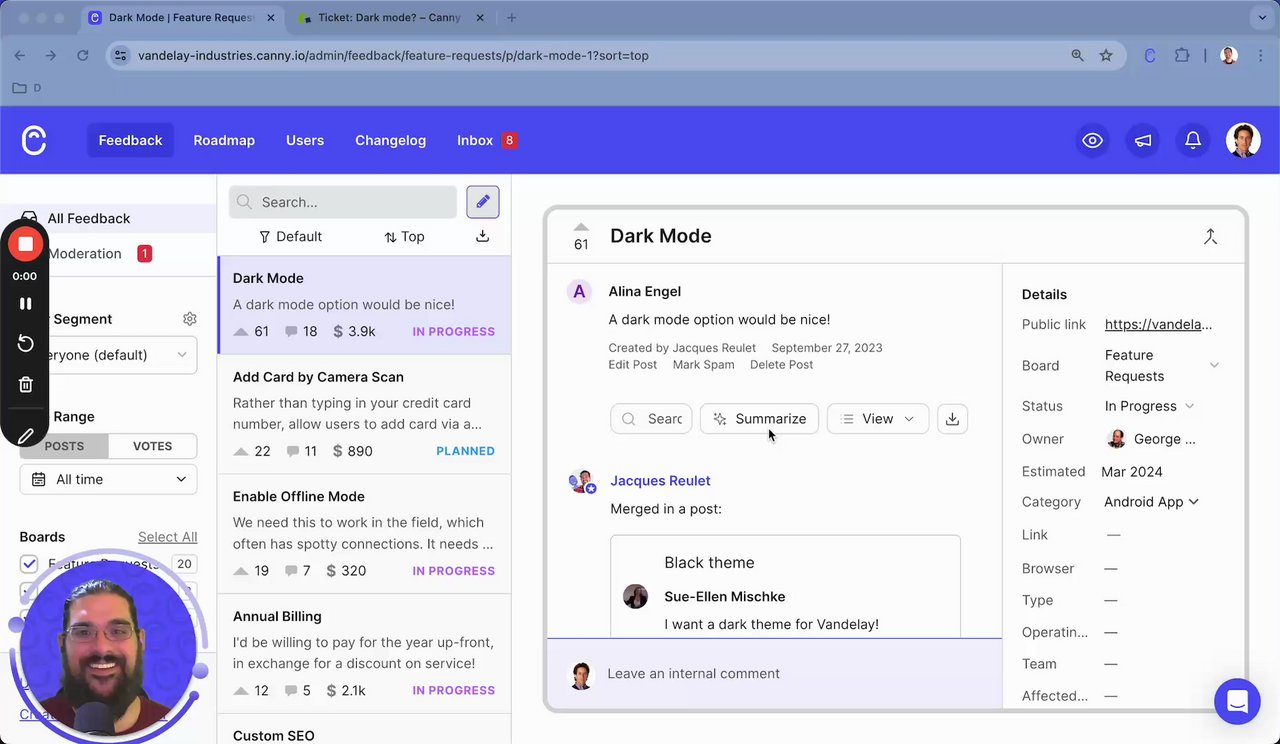
Task: Open the Users nav tab
Action: coord(305,140)
